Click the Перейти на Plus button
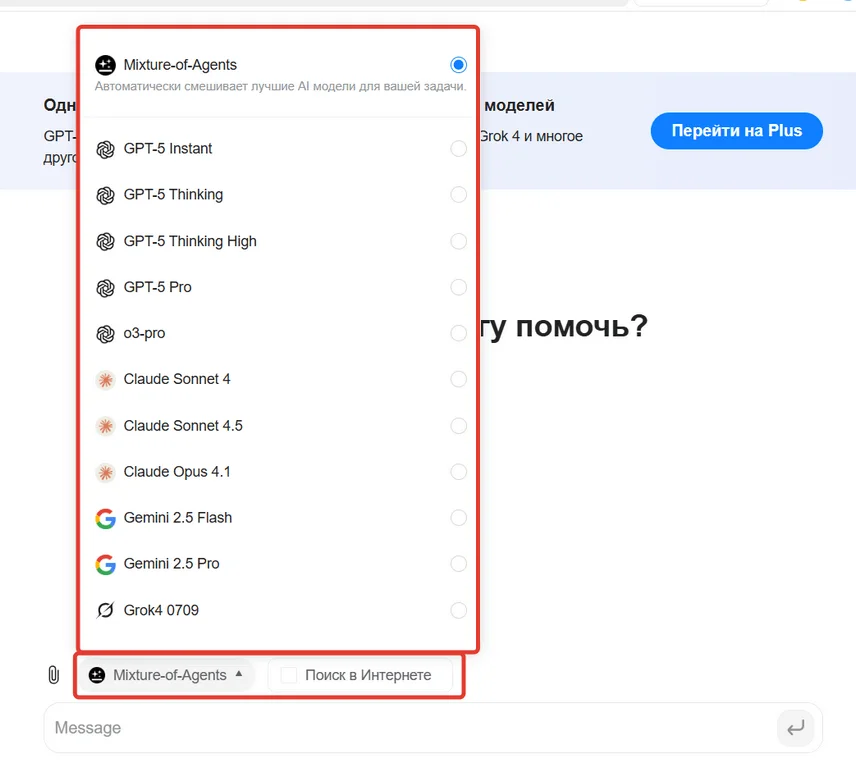Viewport: 856px width, 768px height. tap(736, 131)
